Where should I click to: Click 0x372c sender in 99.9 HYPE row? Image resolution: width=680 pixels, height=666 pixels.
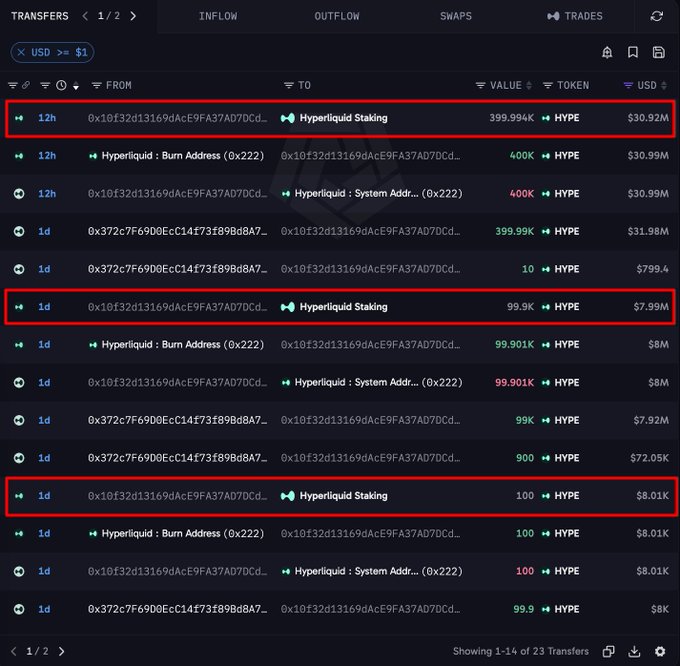(177, 609)
